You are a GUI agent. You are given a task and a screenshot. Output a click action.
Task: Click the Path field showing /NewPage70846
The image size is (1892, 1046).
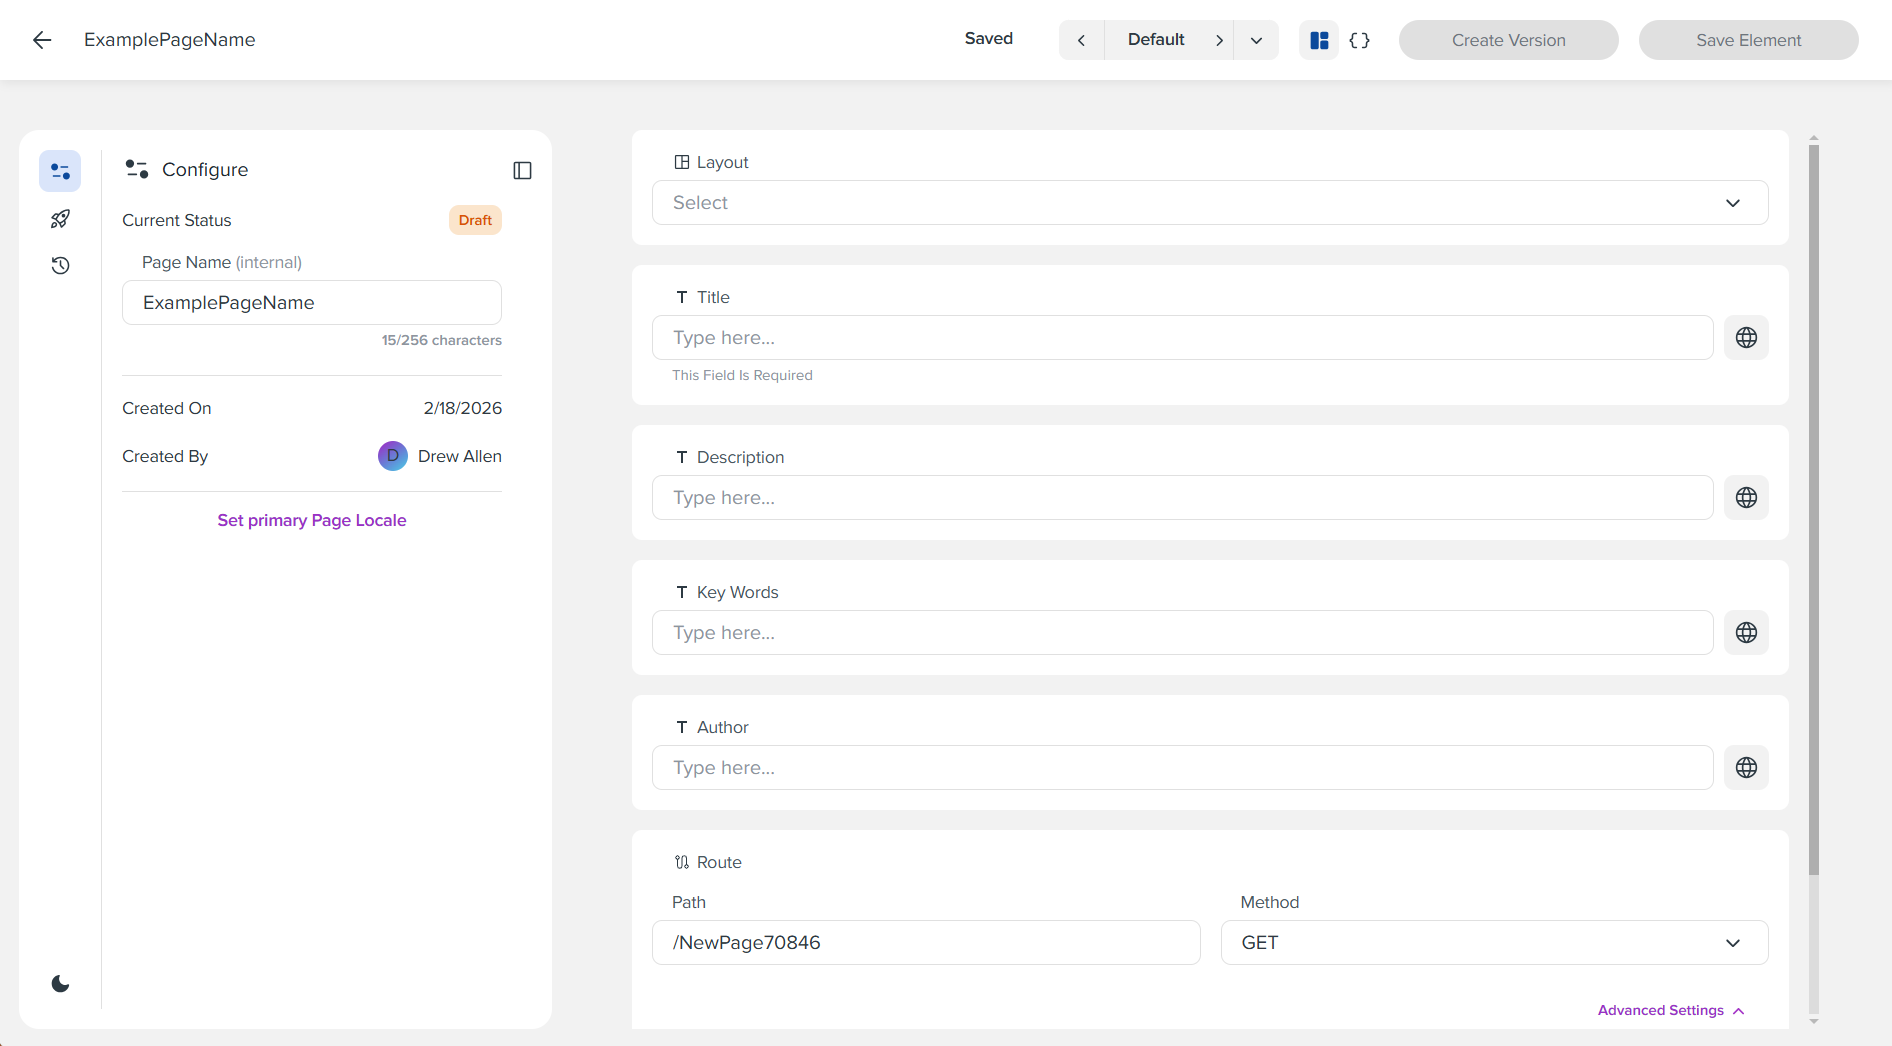[925, 942]
